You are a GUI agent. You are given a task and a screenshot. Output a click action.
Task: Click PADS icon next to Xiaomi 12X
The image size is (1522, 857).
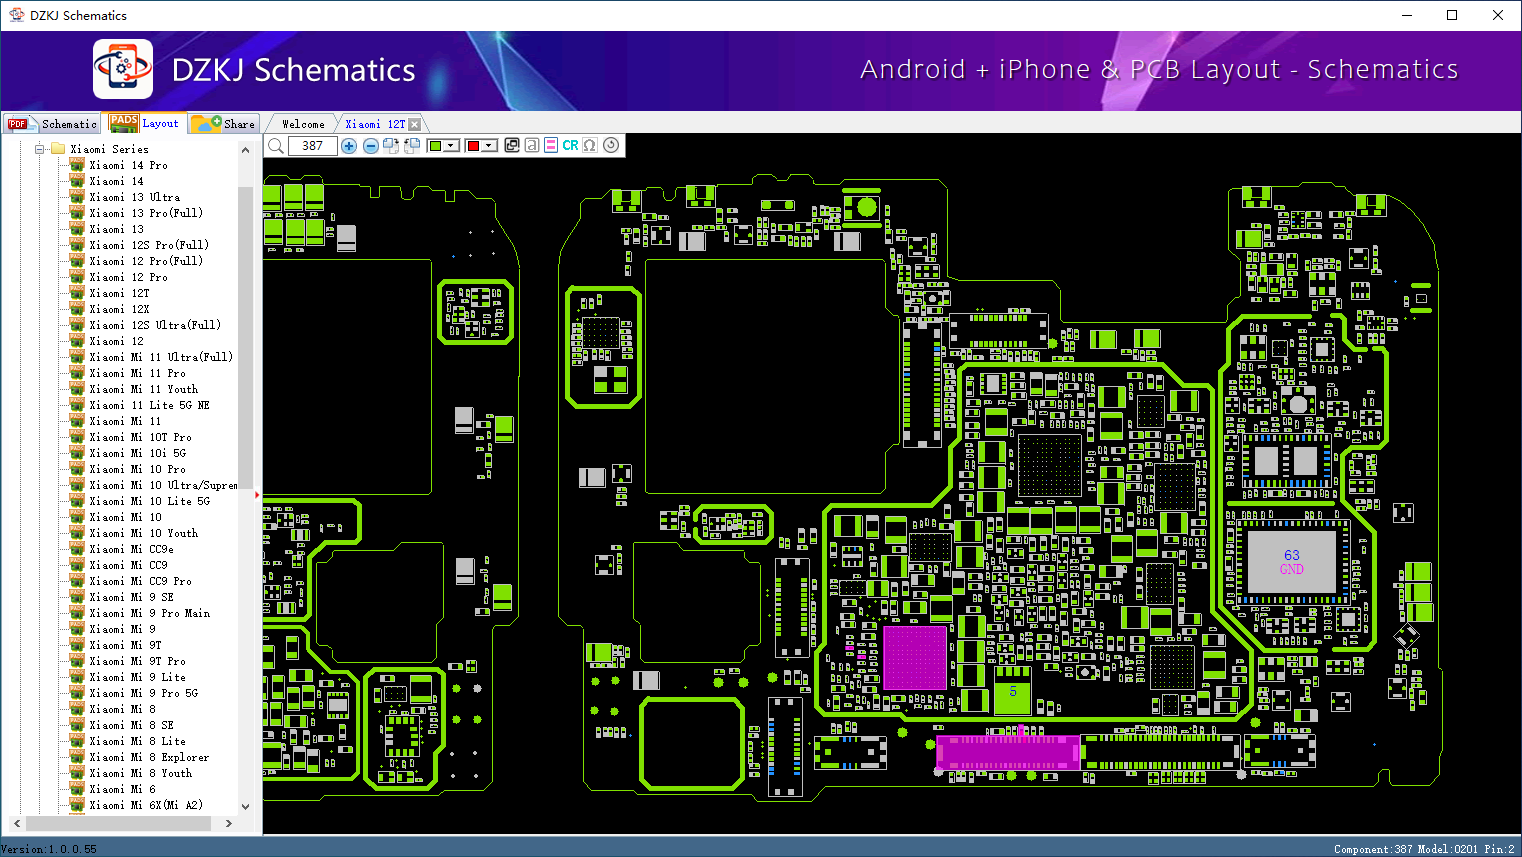pos(77,309)
